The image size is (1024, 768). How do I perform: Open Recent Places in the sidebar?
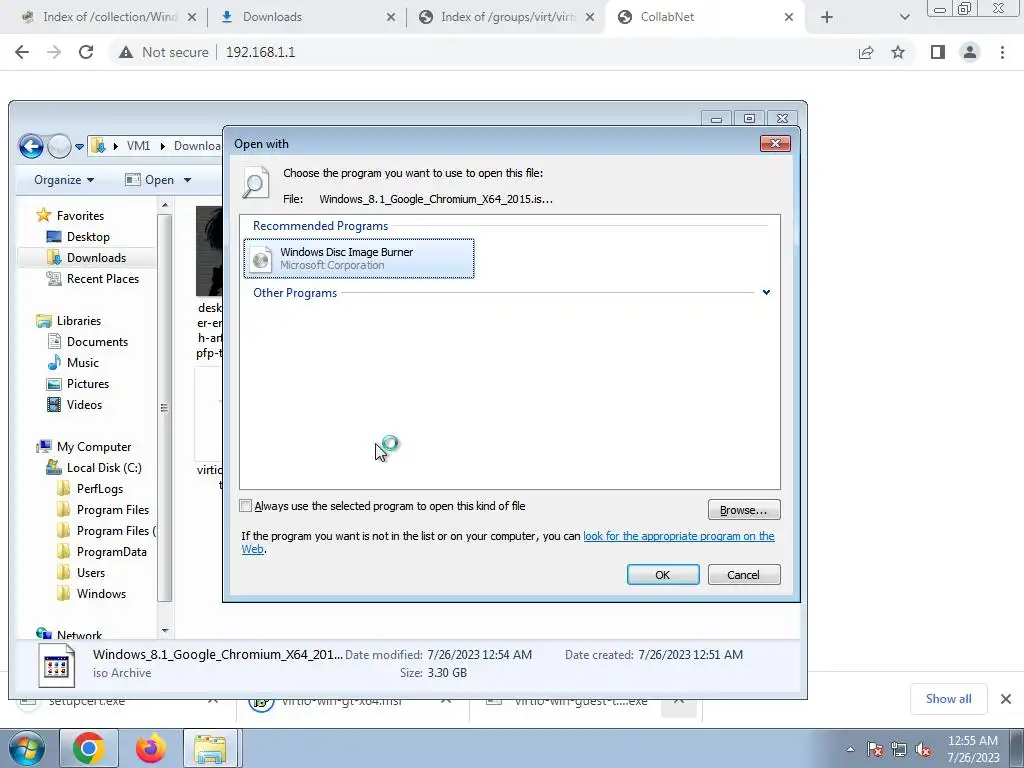pos(103,278)
